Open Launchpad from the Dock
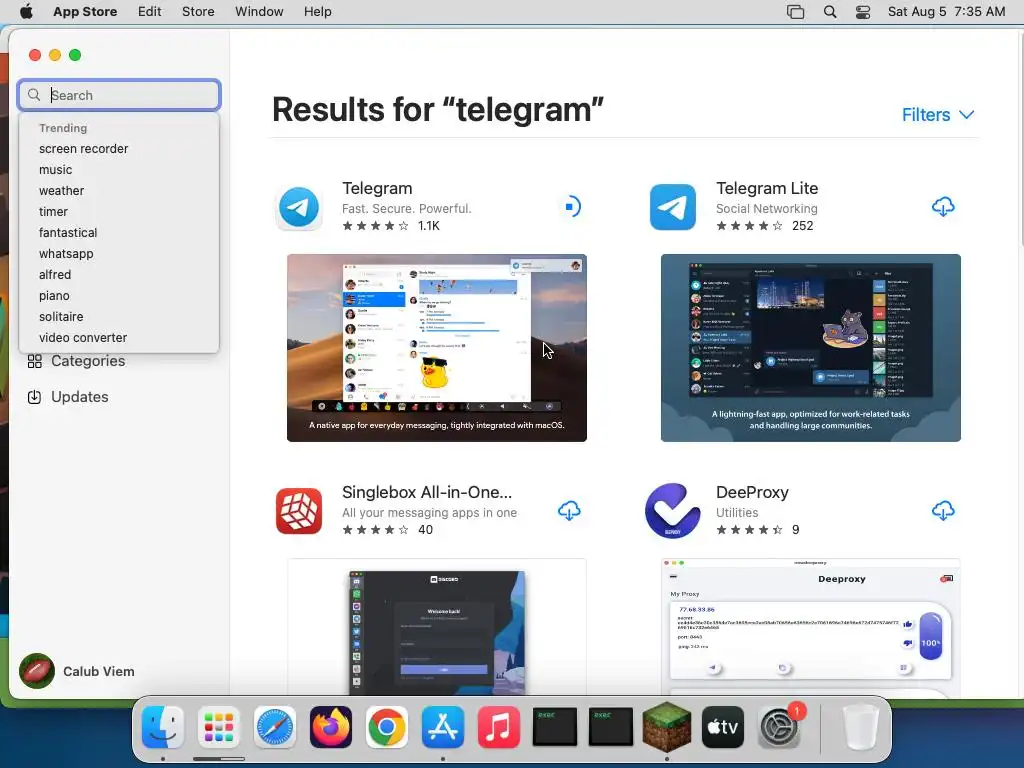This screenshot has height=768, width=1024. (219, 727)
